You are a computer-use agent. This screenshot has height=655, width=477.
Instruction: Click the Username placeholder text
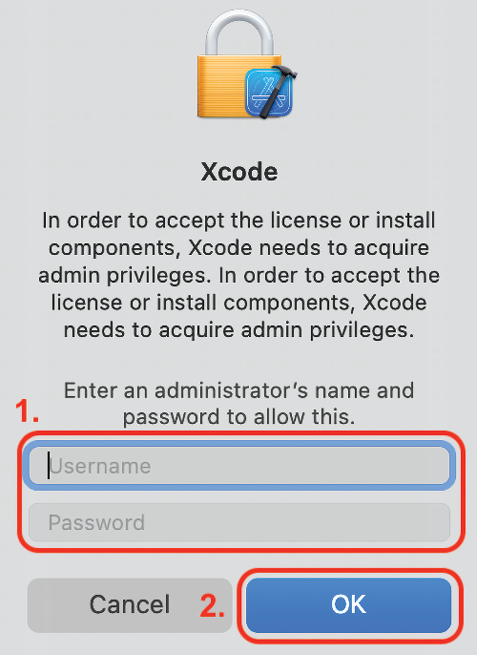(x=99, y=466)
